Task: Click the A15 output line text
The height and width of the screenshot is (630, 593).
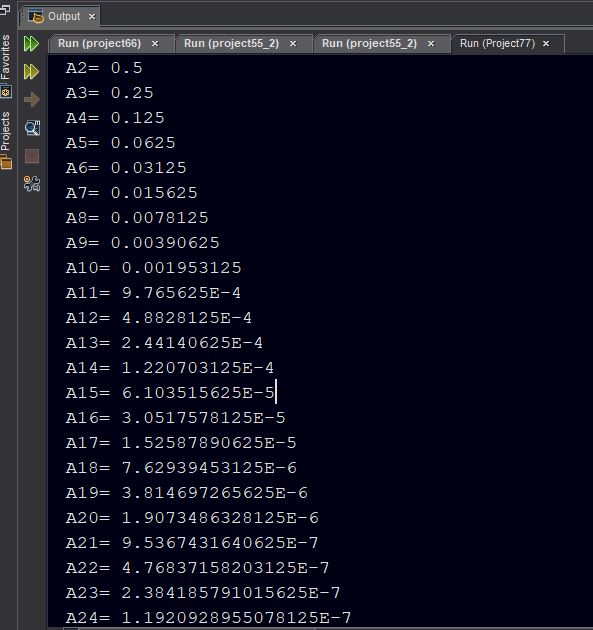Action: point(170,393)
